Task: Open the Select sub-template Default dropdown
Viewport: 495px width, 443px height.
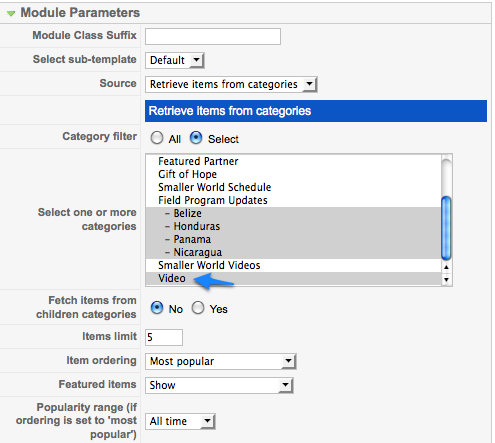Action: (x=174, y=60)
